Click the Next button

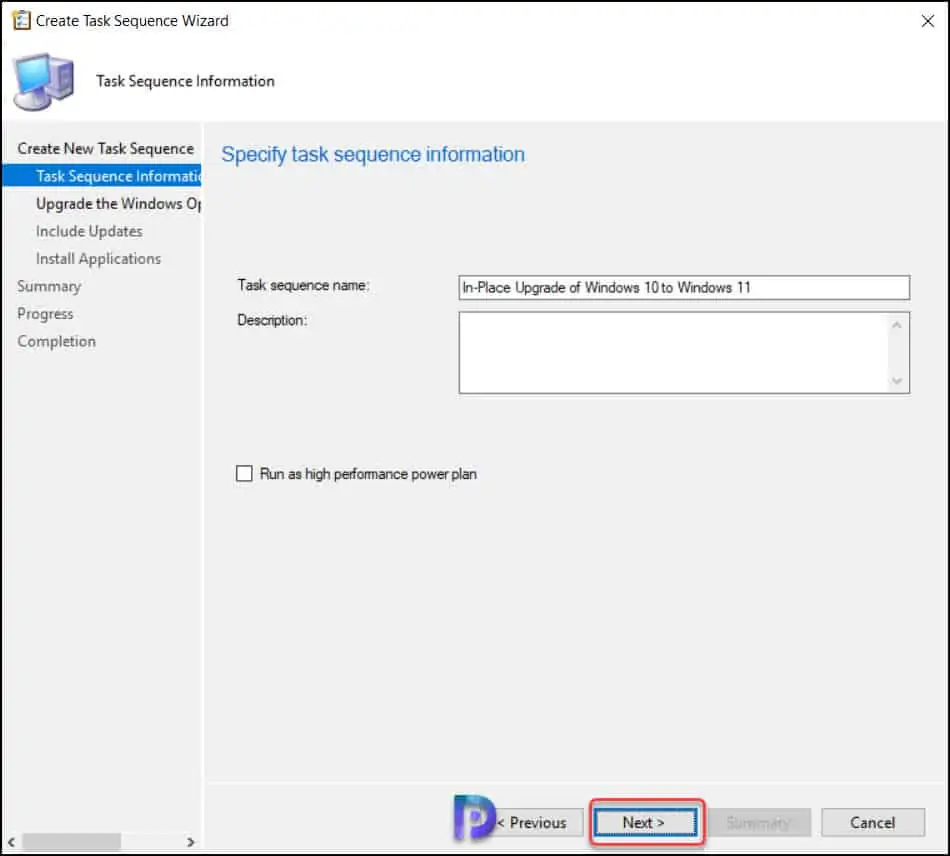point(646,823)
